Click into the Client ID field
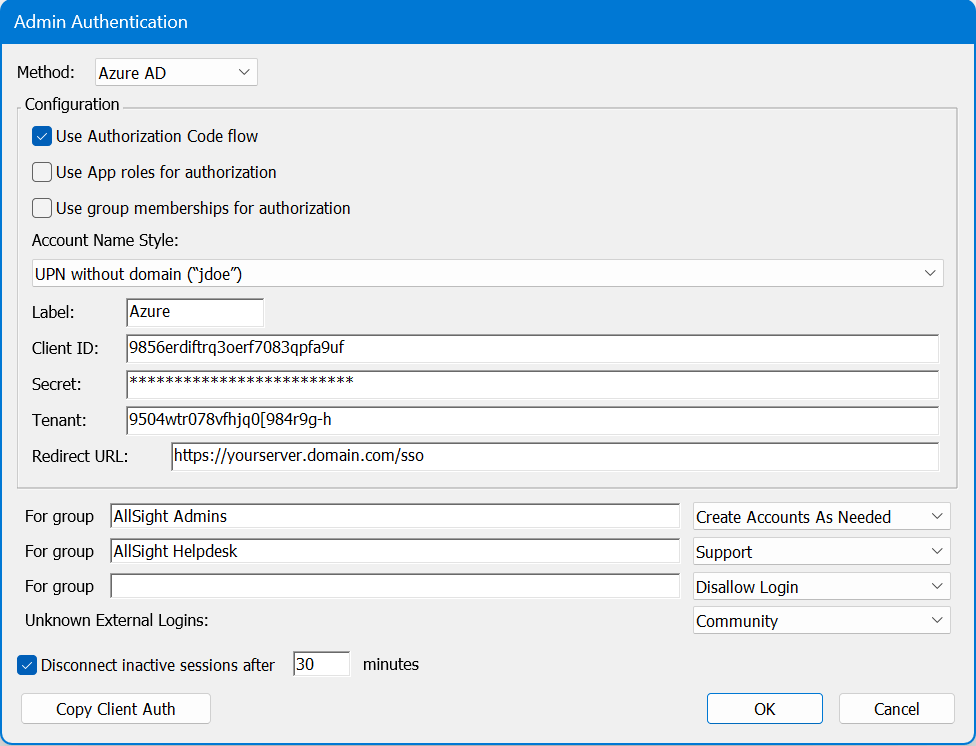 tap(532, 348)
